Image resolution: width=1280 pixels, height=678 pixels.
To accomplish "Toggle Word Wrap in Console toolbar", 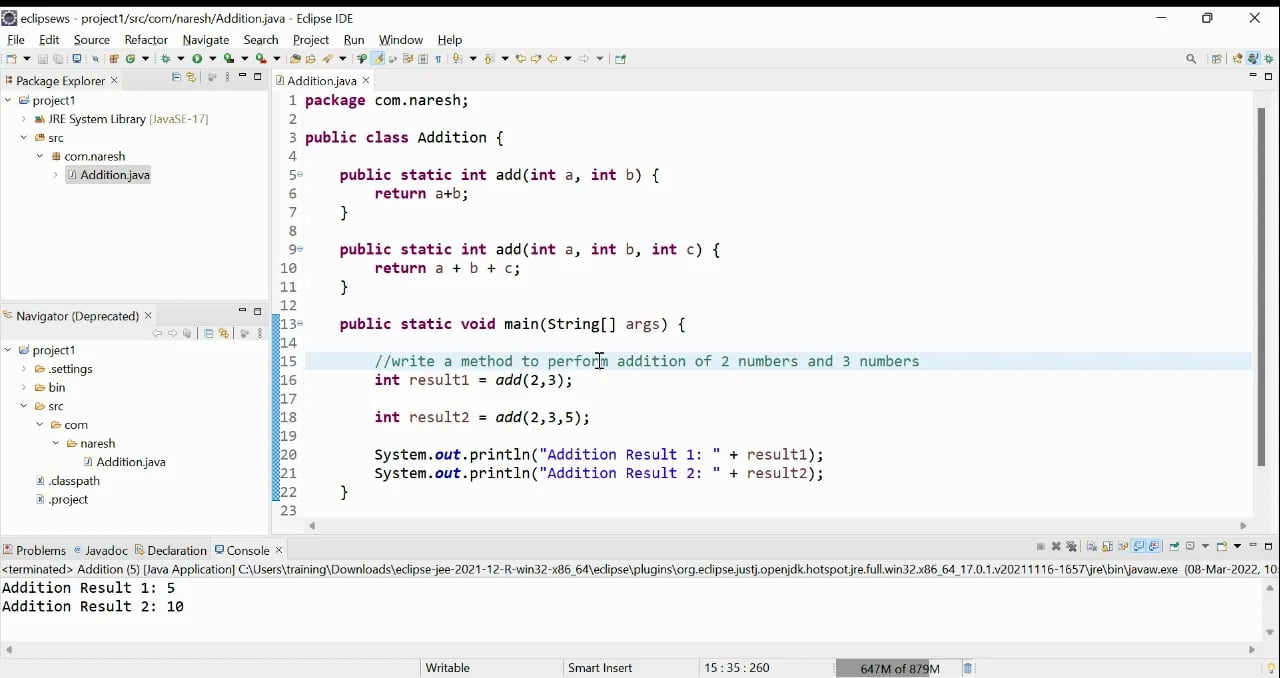I will (1123, 547).
